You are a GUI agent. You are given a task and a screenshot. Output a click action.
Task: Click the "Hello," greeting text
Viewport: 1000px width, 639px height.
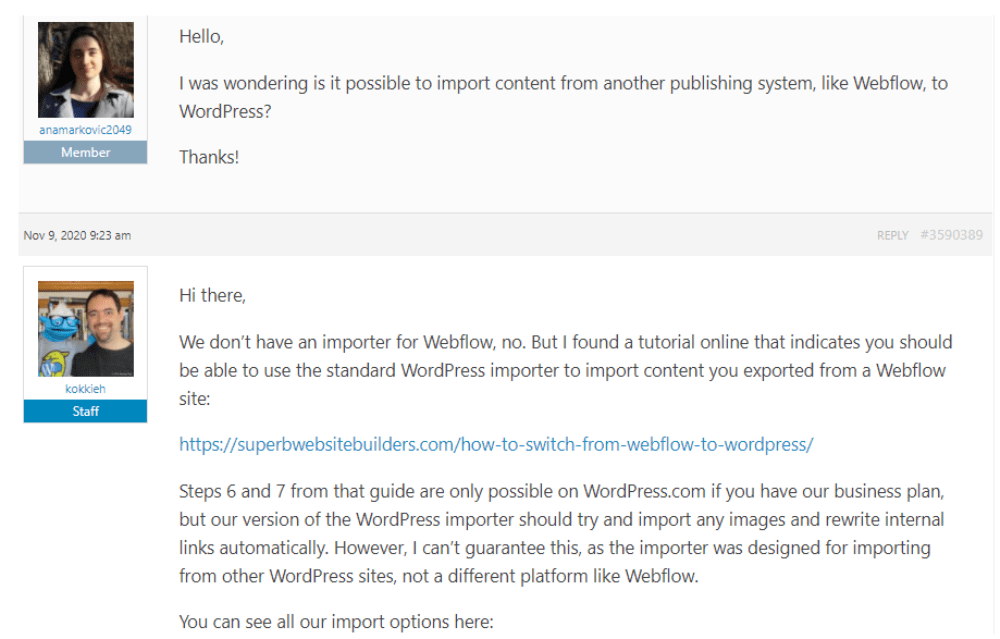pyautogui.click(x=202, y=37)
